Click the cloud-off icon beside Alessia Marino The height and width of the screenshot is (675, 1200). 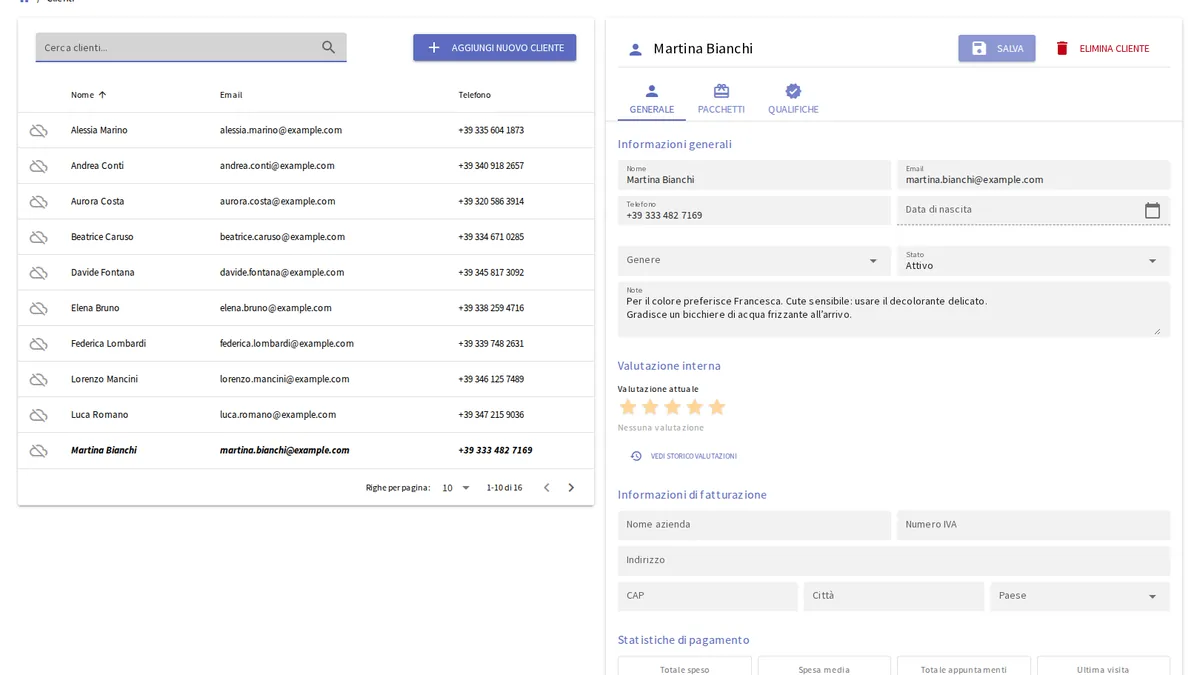pyautogui.click(x=38, y=130)
